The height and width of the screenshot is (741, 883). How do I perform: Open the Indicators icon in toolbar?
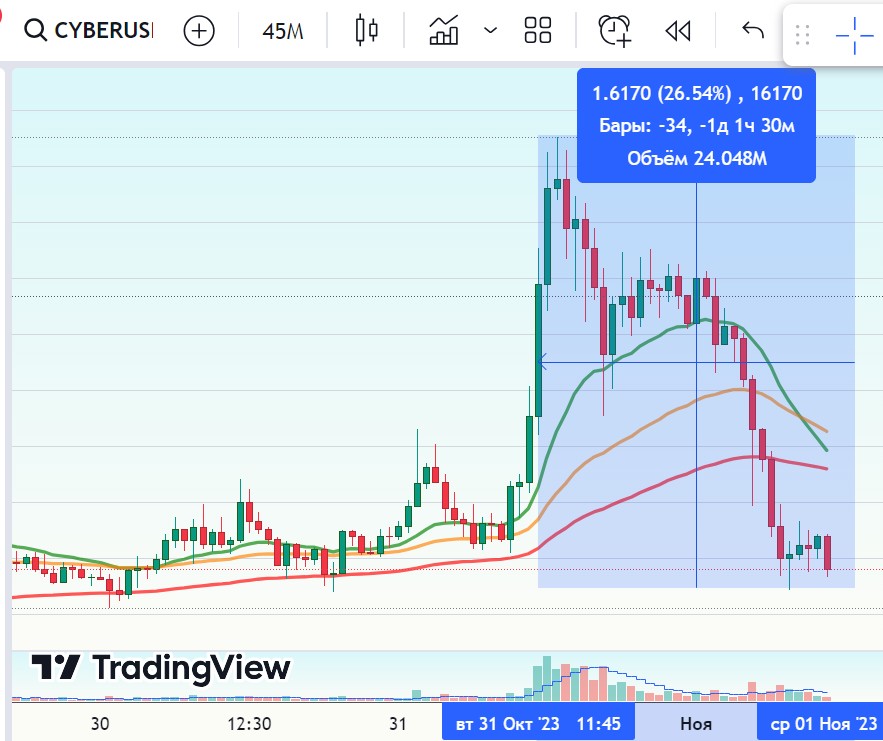(443, 31)
